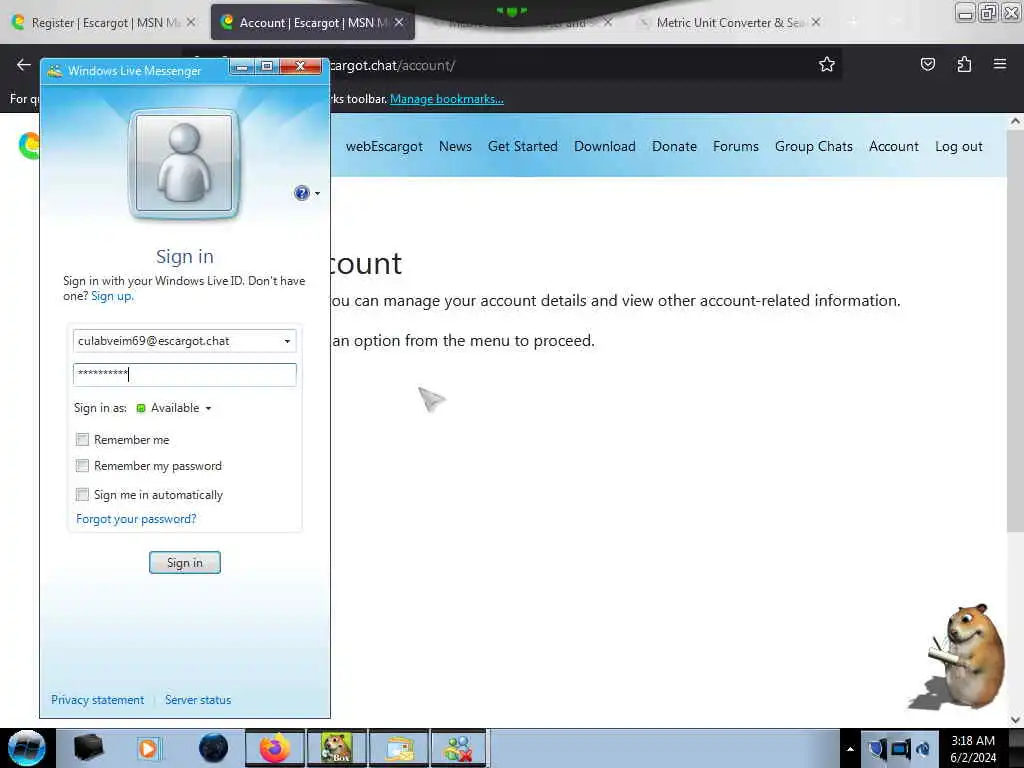Viewport: 1024px width, 768px height.
Task: Expand the arrow beside the help icon
Action: (x=317, y=193)
